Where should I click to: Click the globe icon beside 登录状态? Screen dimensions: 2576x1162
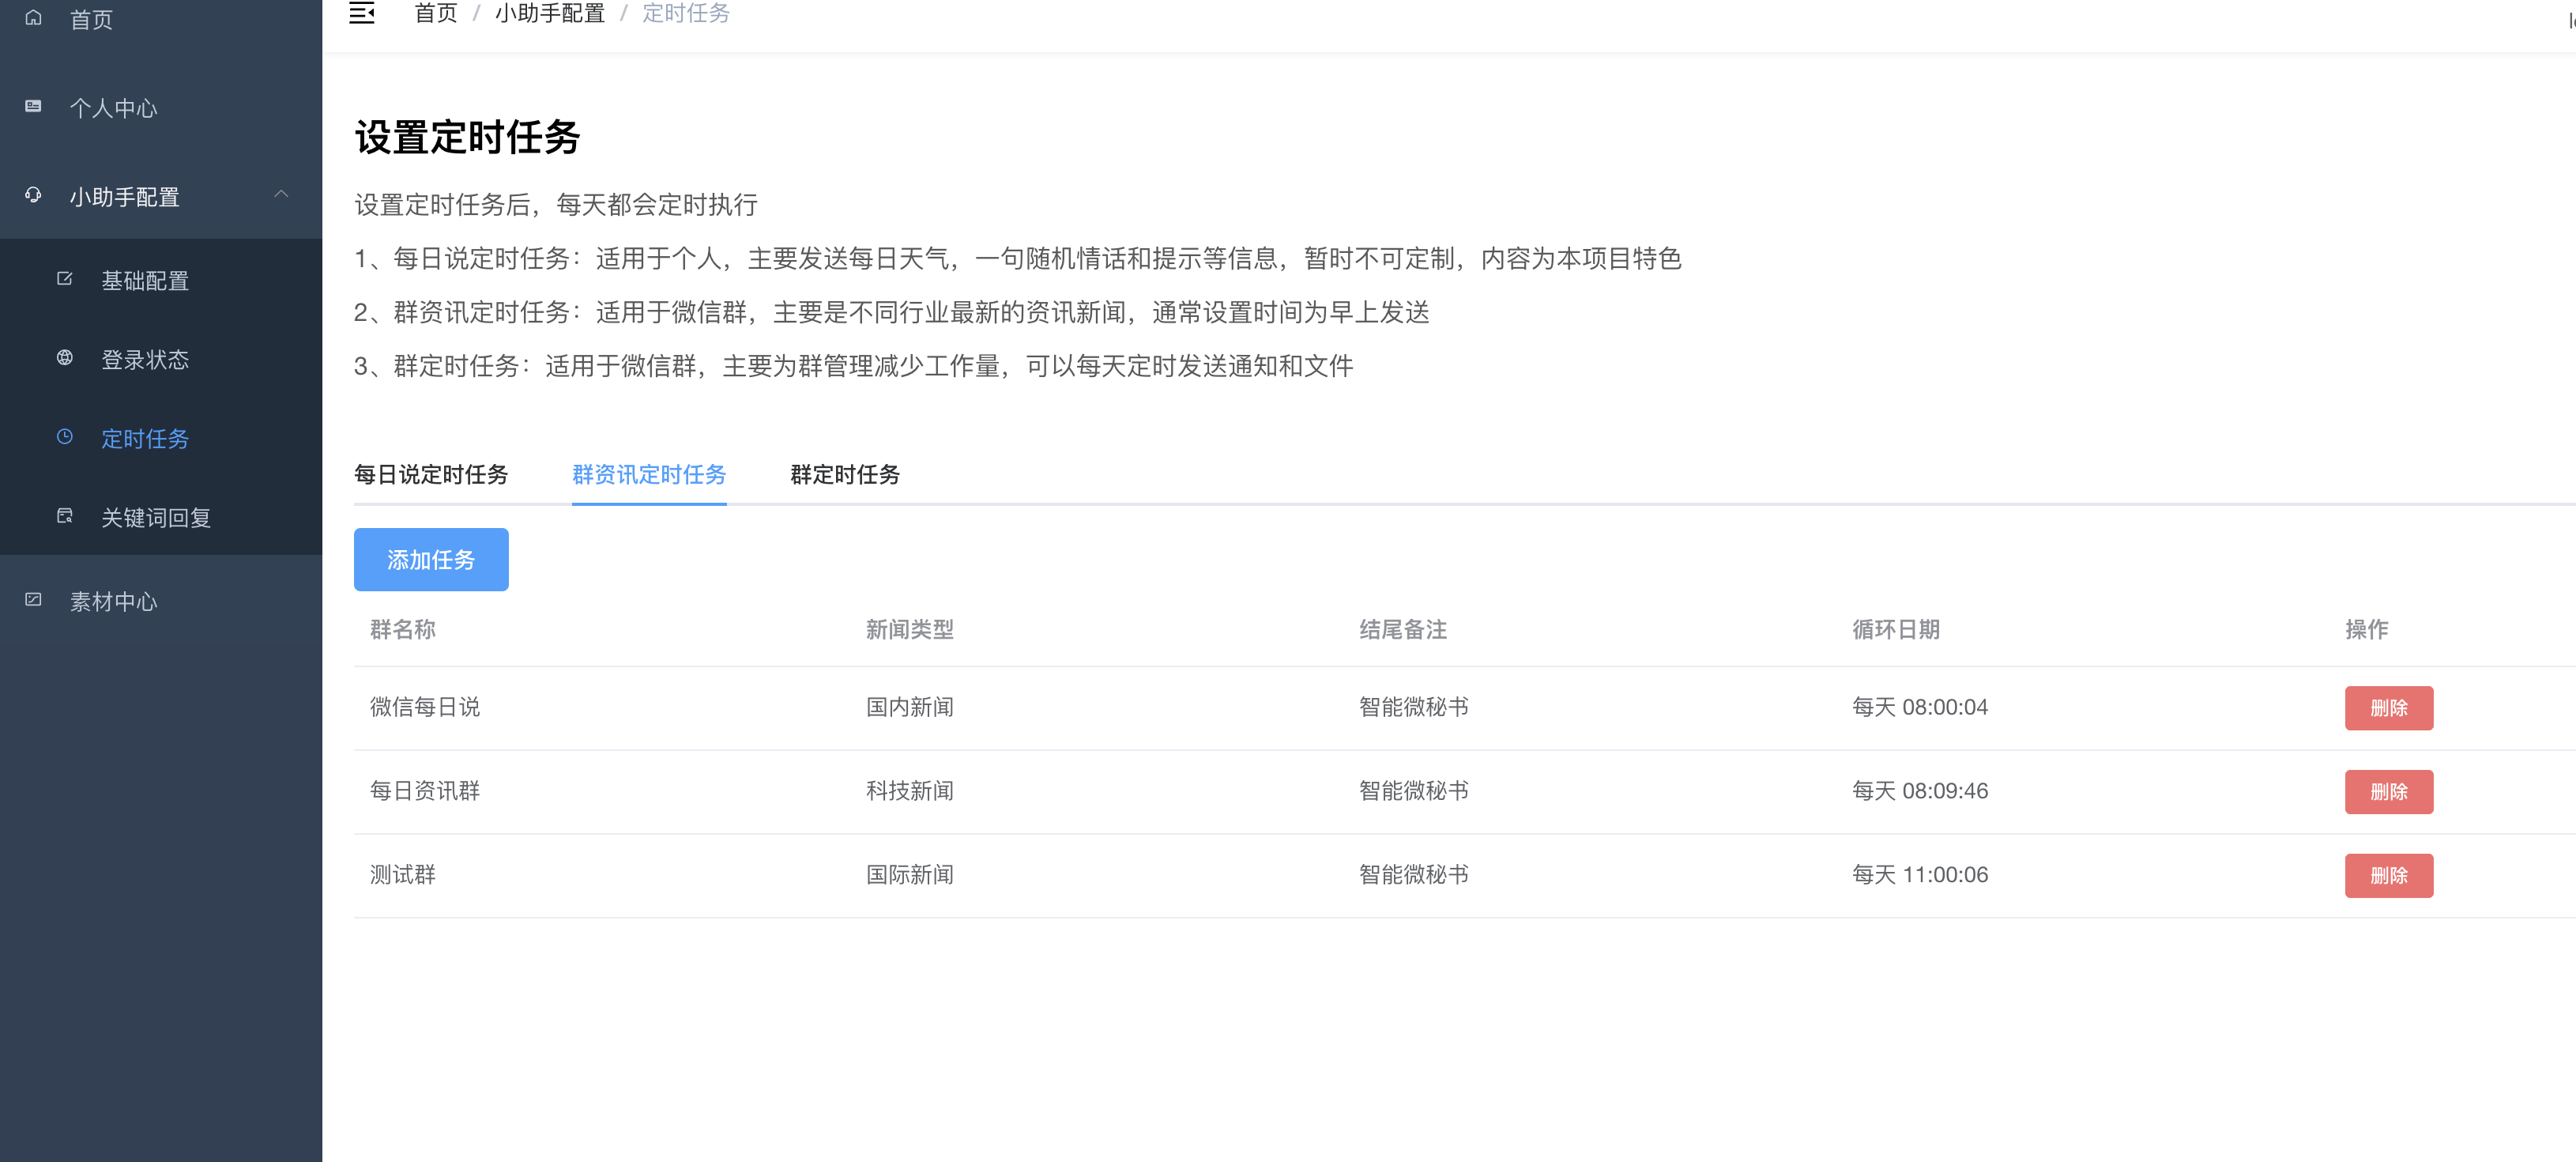[65, 358]
